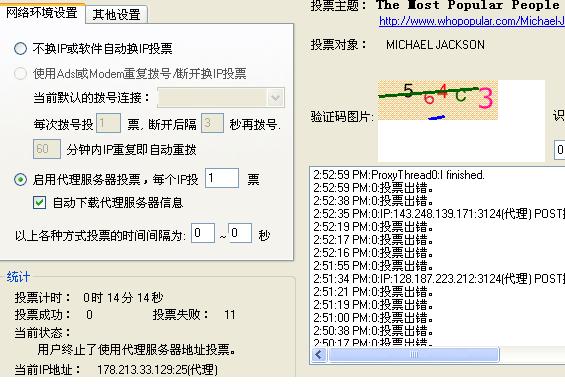Click status text 用户终止了使用代理服务器地址投票
This screenshot has height=384, width=565.
[x=137, y=349]
